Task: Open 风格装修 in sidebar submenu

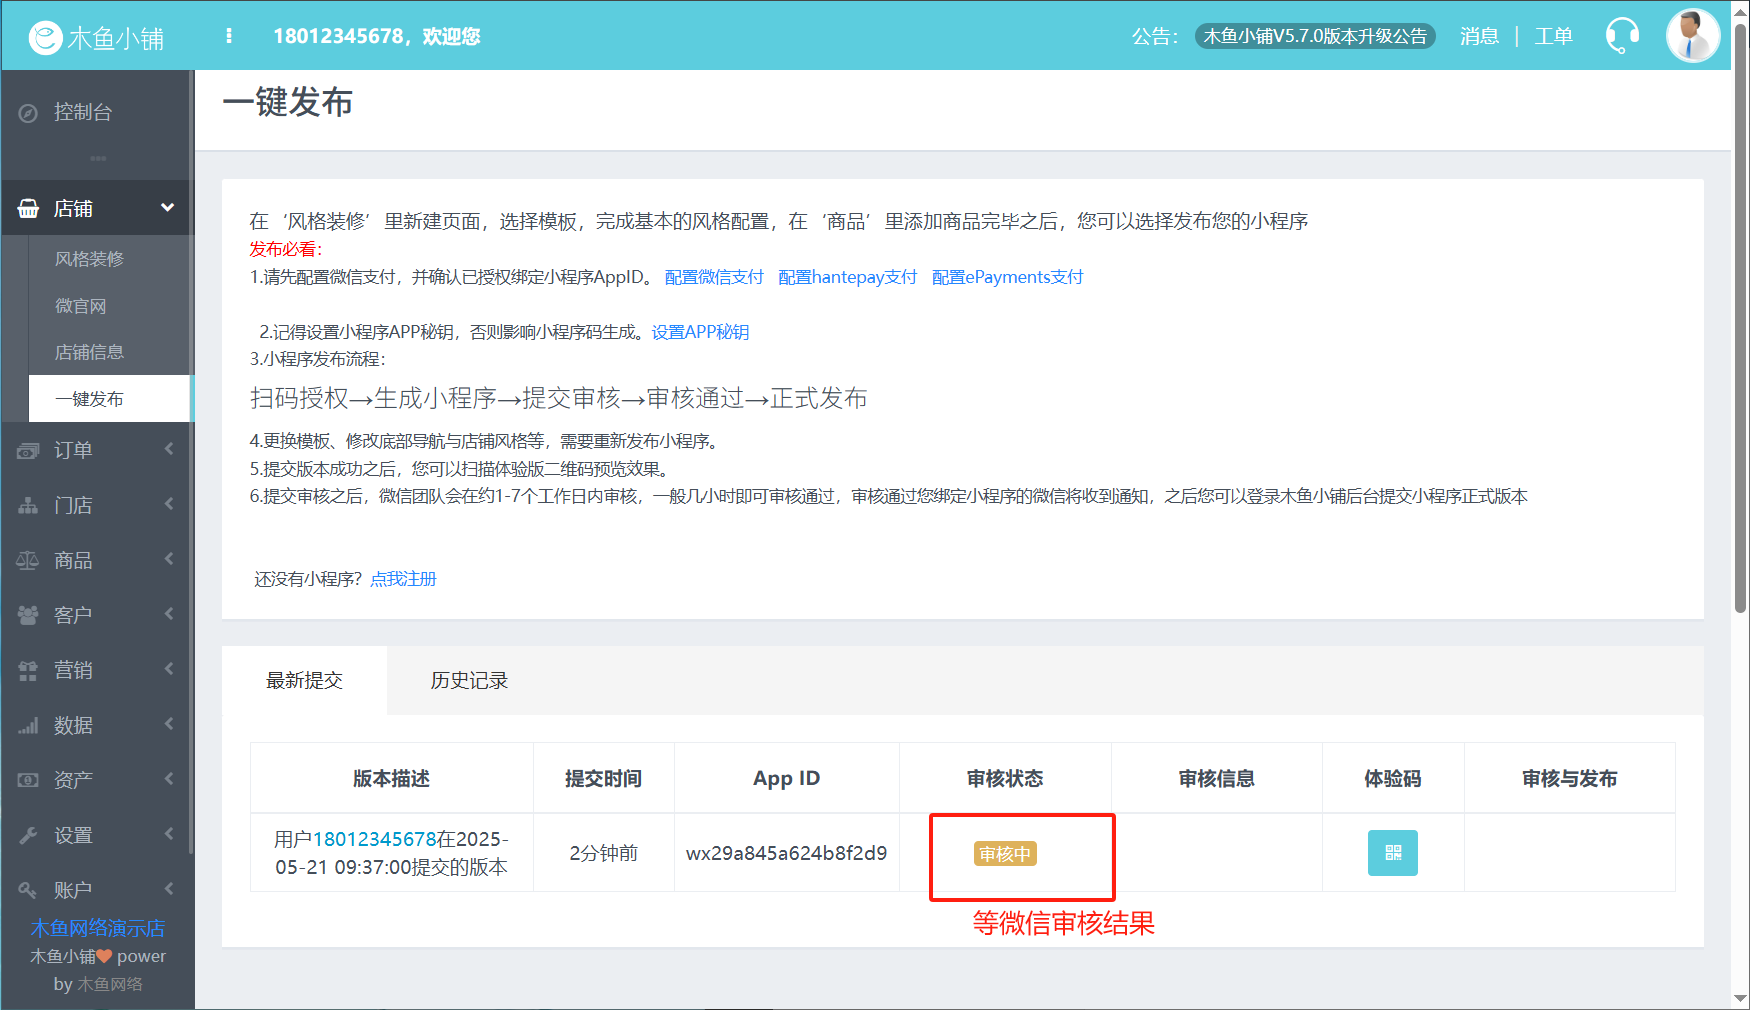Action: click(x=90, y=259)
